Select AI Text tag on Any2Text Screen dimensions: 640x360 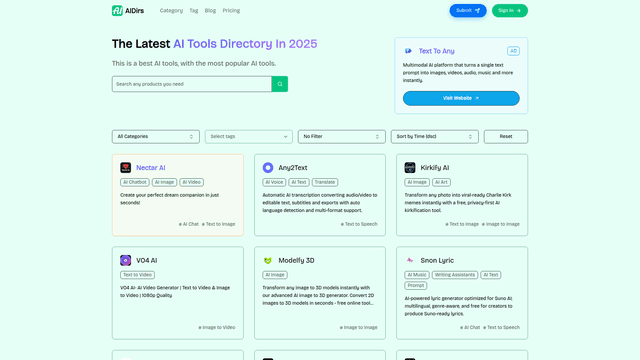299,182
